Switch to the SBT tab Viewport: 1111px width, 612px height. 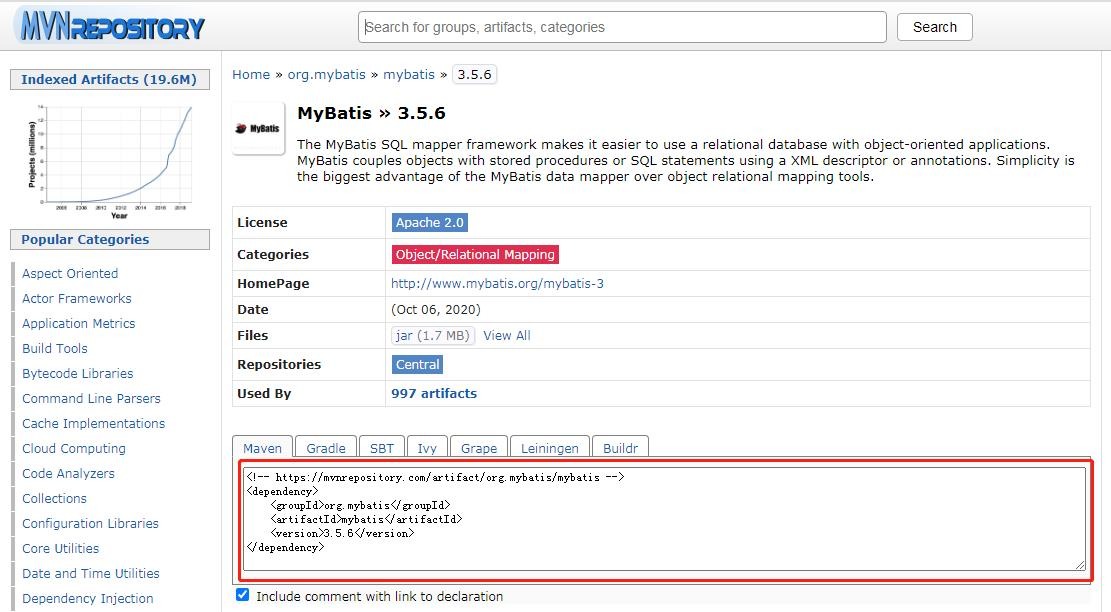click(x=381, y=448)
